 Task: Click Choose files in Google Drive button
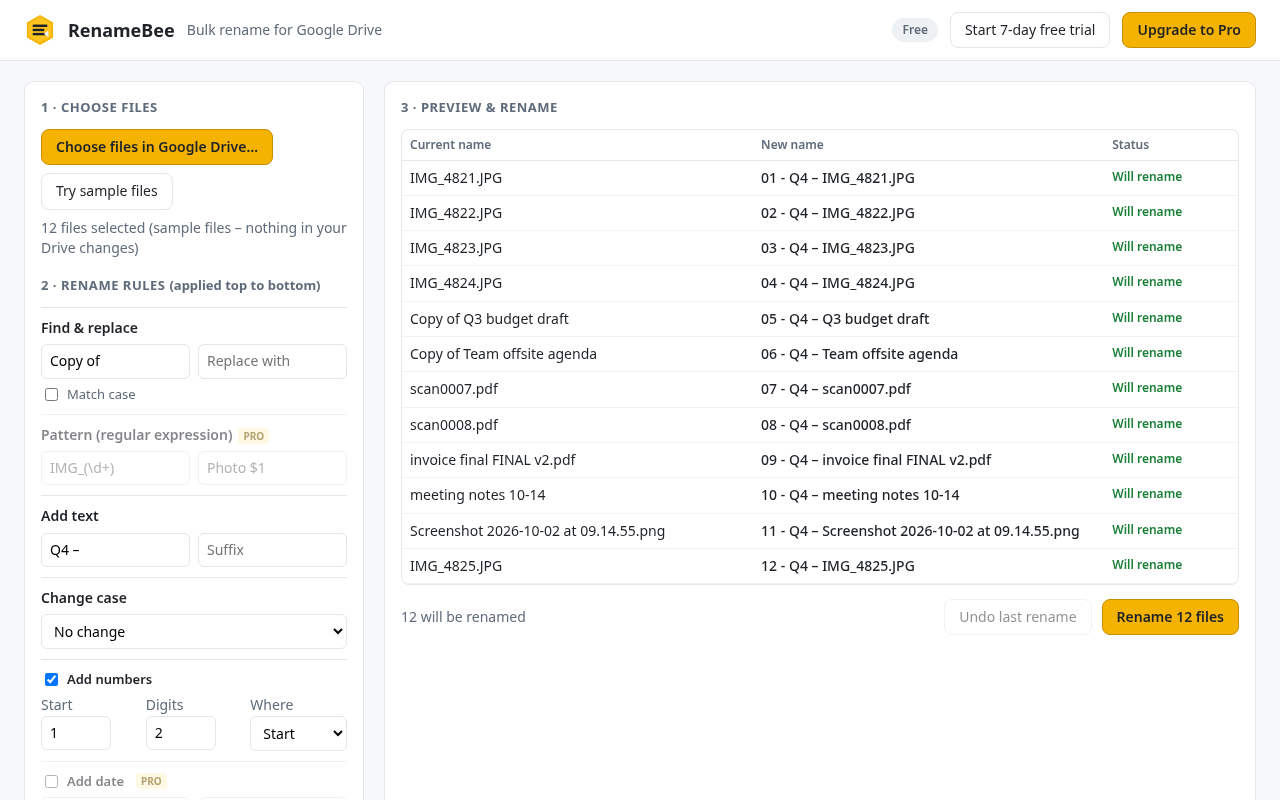pyautogui.click(x=157, y=147)
